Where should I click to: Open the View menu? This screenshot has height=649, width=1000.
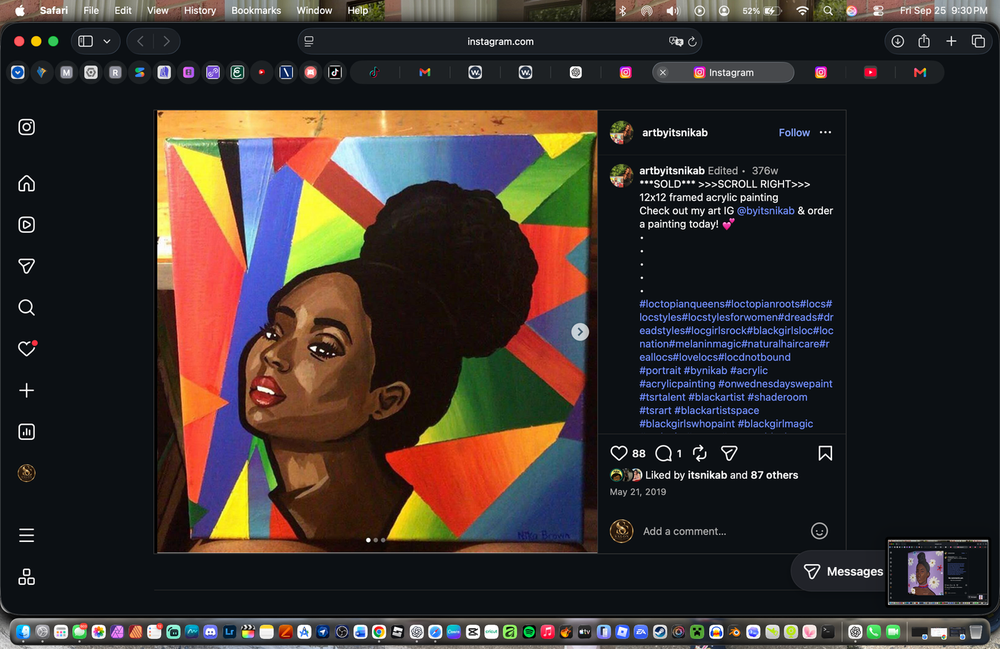(158, 10)
